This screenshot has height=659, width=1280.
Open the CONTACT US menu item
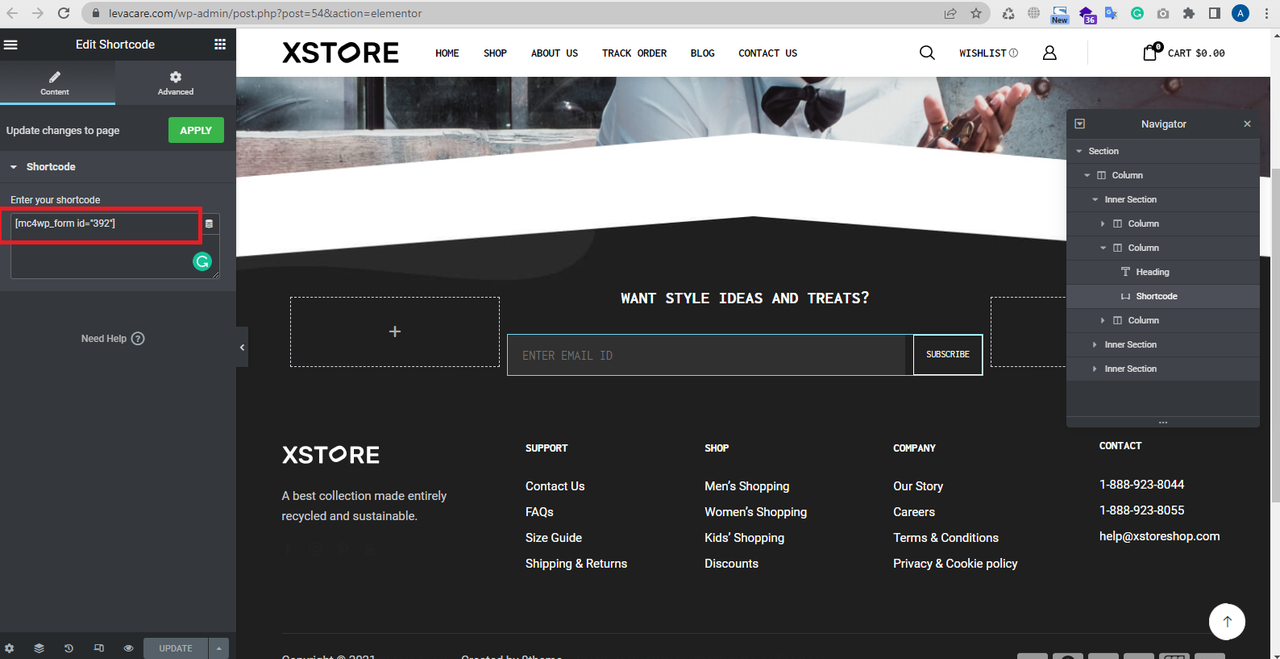(x=768, y=53)
